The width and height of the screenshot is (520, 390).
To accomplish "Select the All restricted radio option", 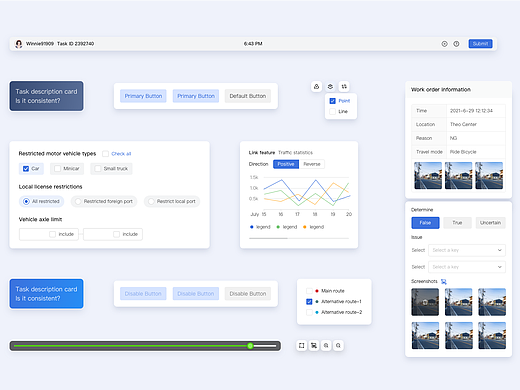I will pyautogui.click(x=26, y=201).
